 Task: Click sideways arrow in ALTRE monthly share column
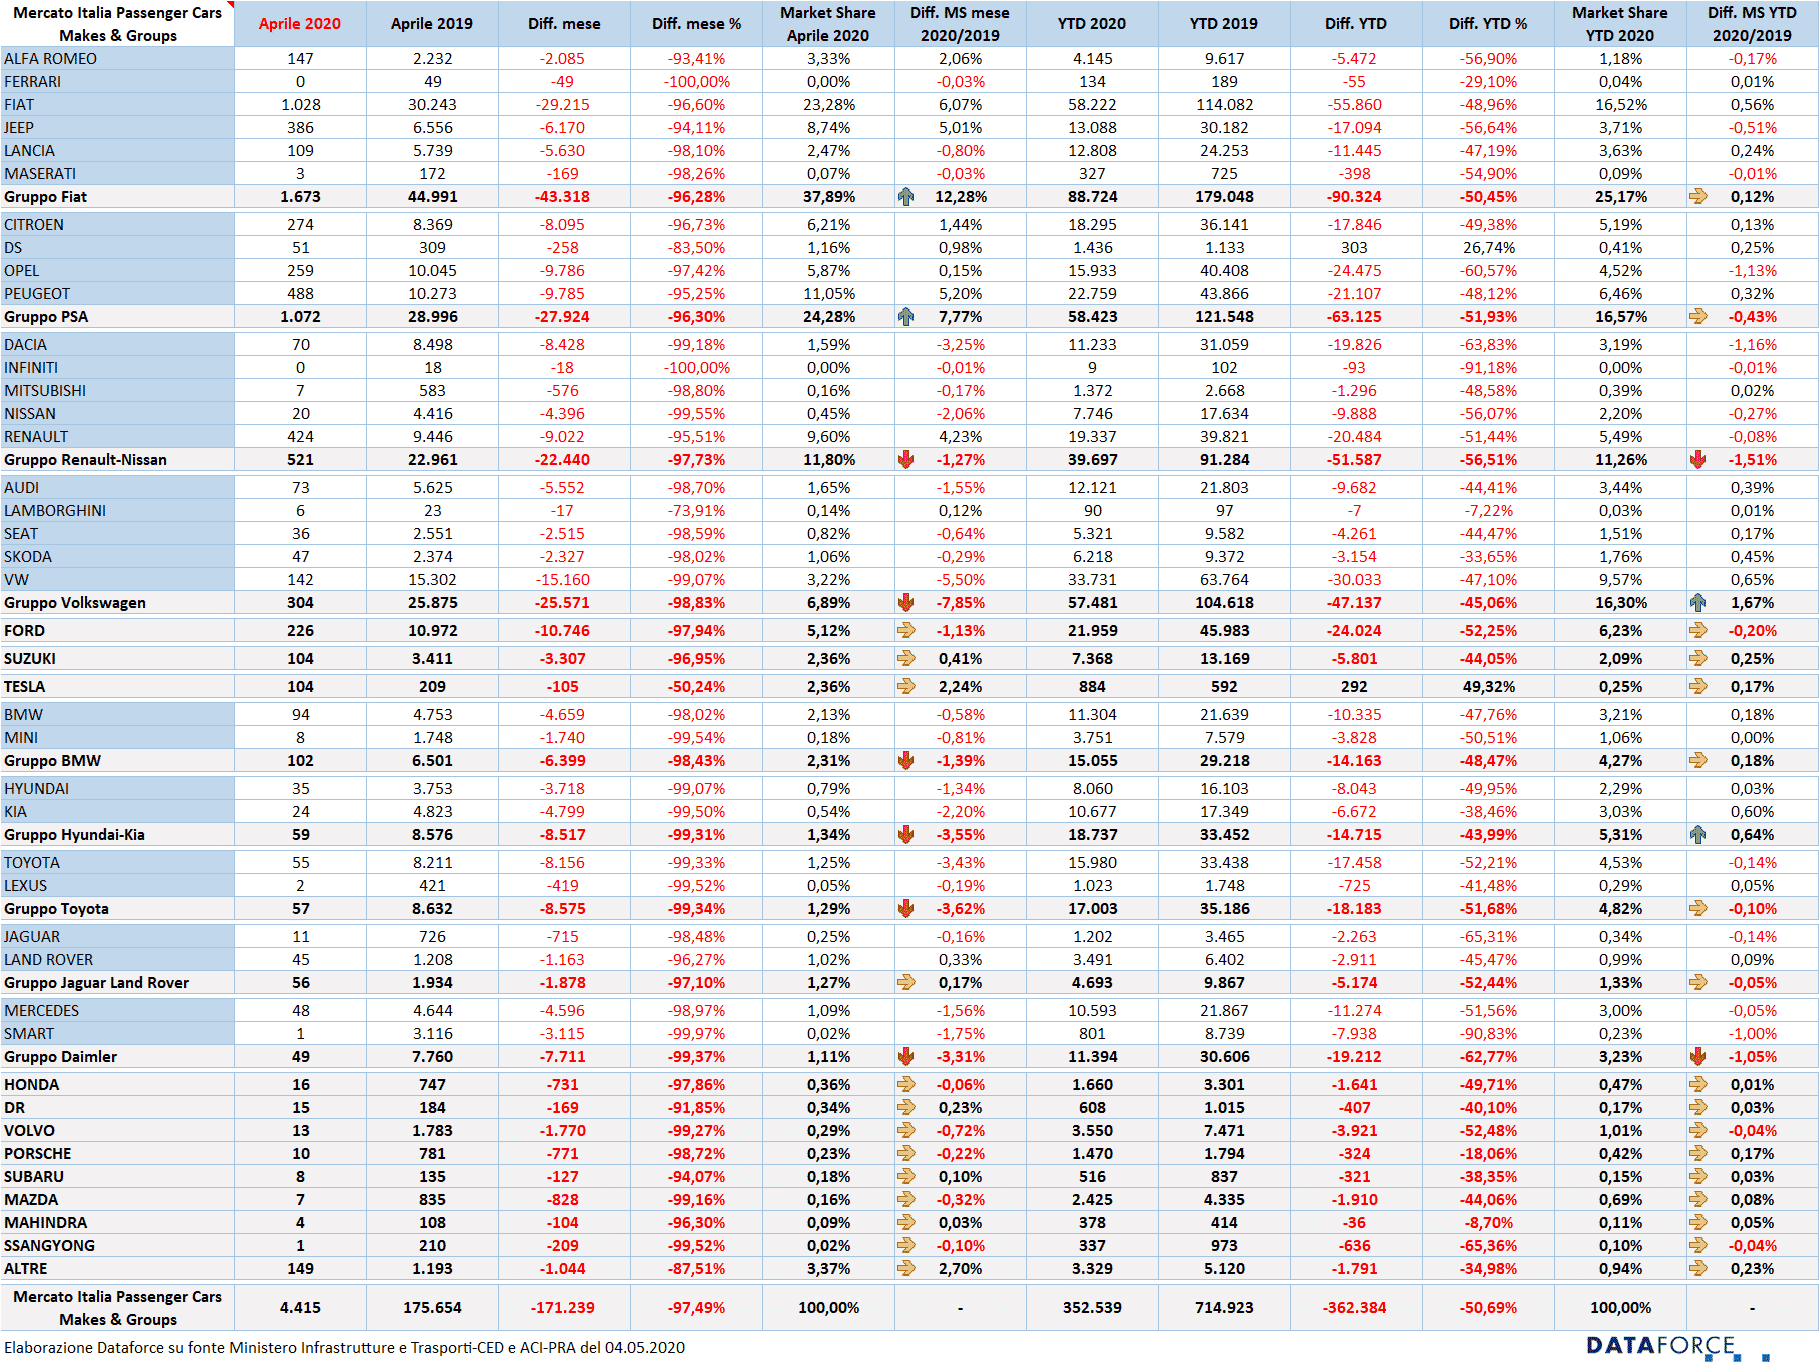coord(906,1269)
